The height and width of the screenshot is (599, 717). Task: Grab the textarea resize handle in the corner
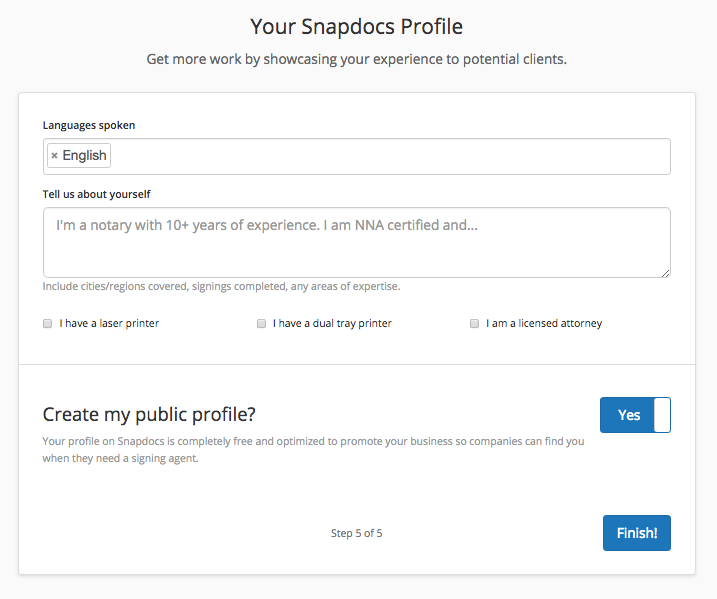tap(665, 272)
